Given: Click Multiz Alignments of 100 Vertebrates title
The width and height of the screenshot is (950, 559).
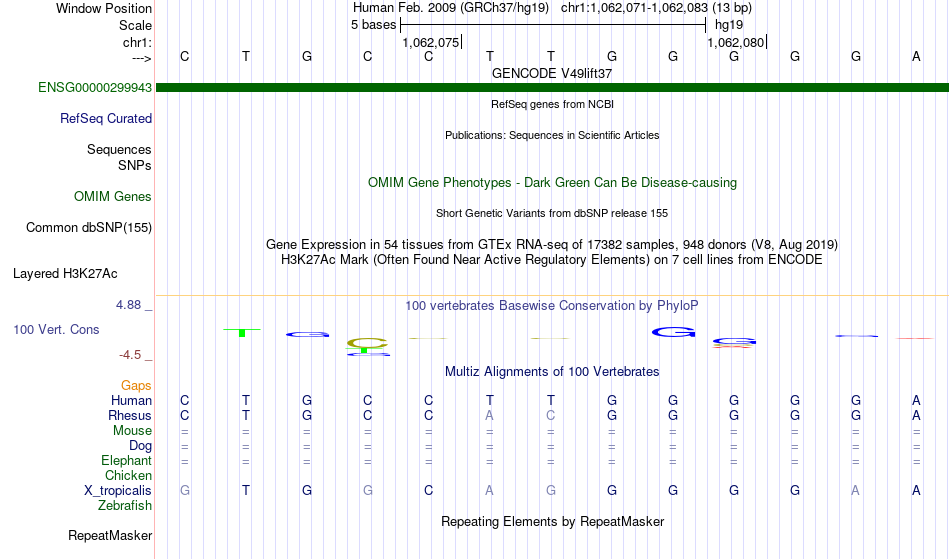Looking at the screenshot, I should click(x=552, y=371).
